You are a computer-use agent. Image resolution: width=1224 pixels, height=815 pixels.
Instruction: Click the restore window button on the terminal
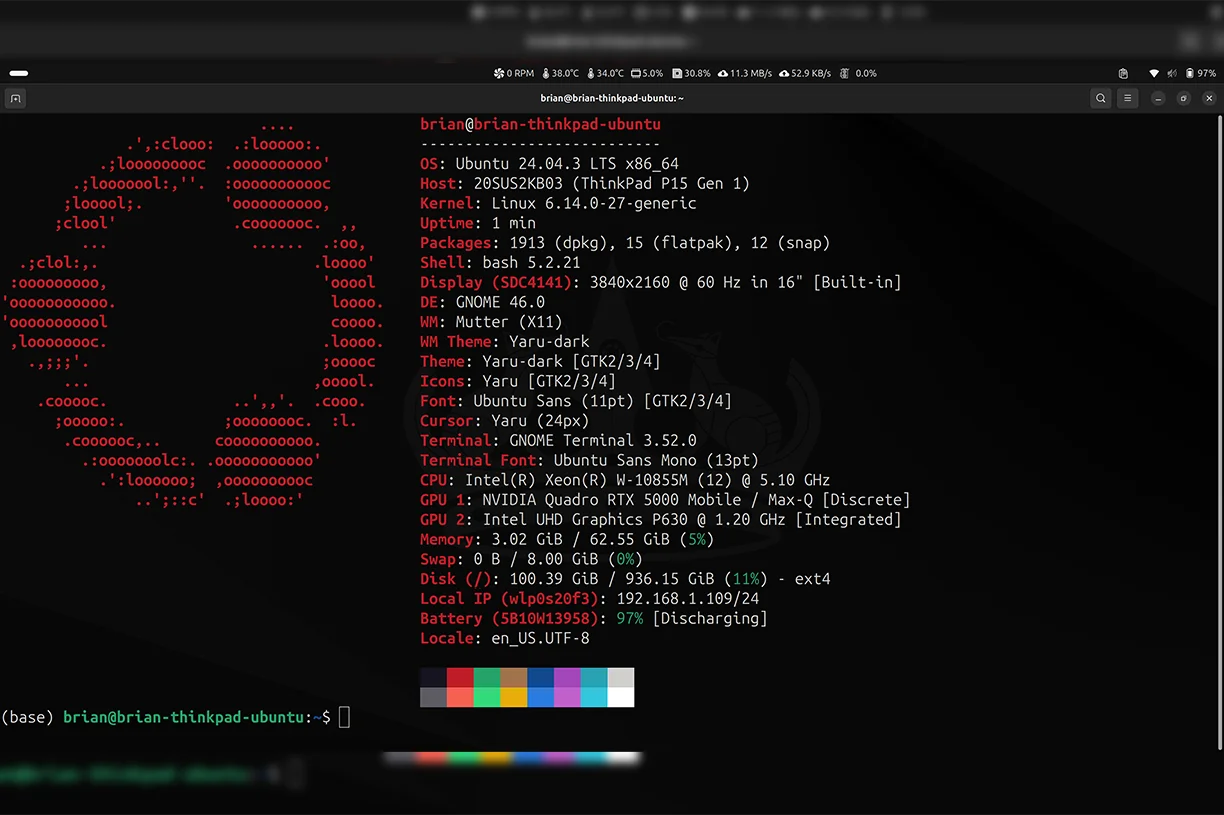[1183, 98]
